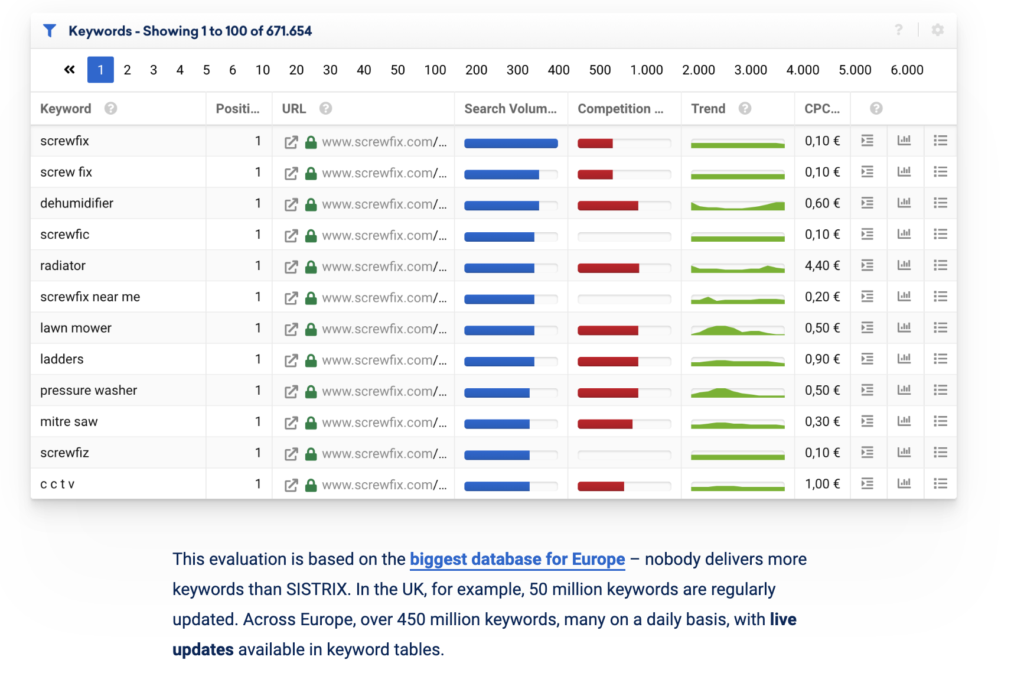Click CPC value 0,60 €
The height and width of the screenshot is (676, 1024).
coord(822,203)
